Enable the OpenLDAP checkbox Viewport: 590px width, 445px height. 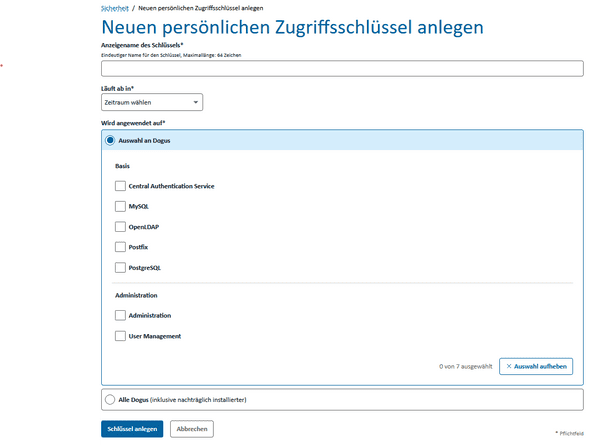[120, 226]
